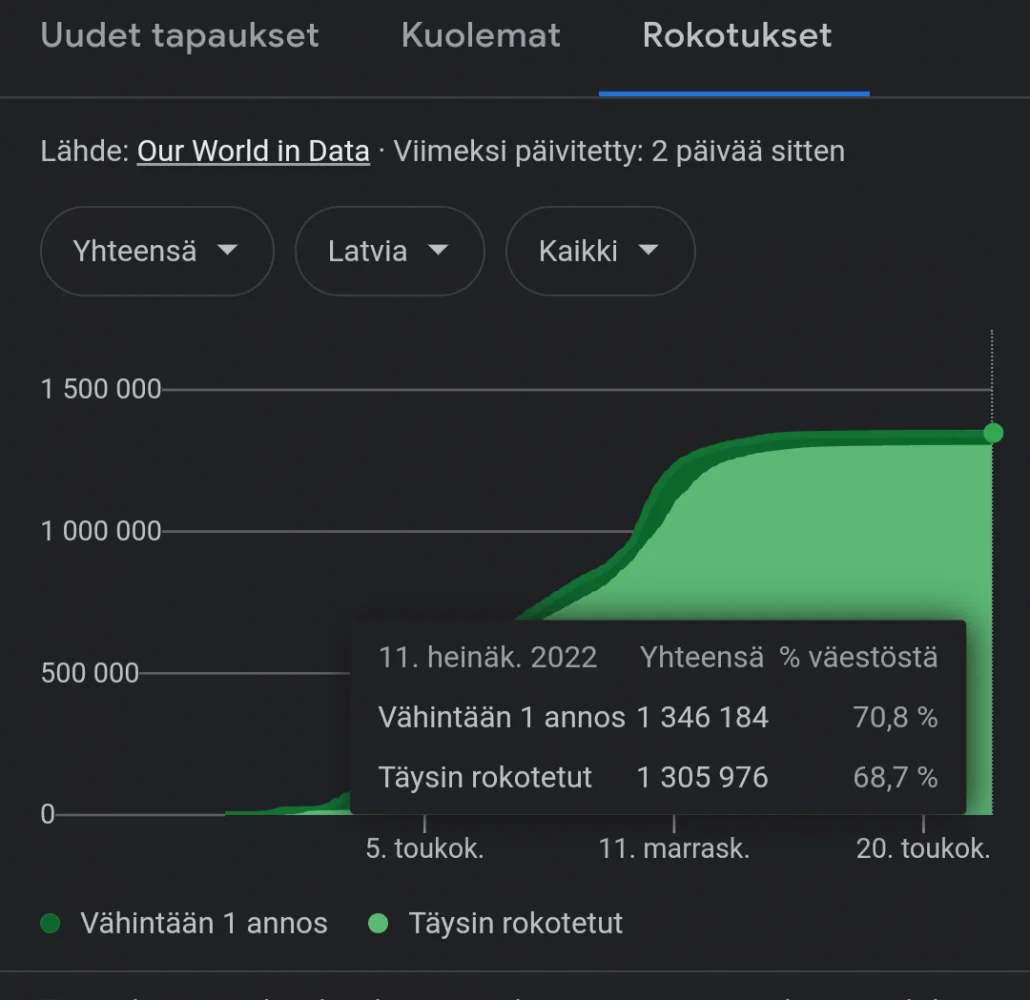Click the Täysin rokotetut legend label

point(515,923)
